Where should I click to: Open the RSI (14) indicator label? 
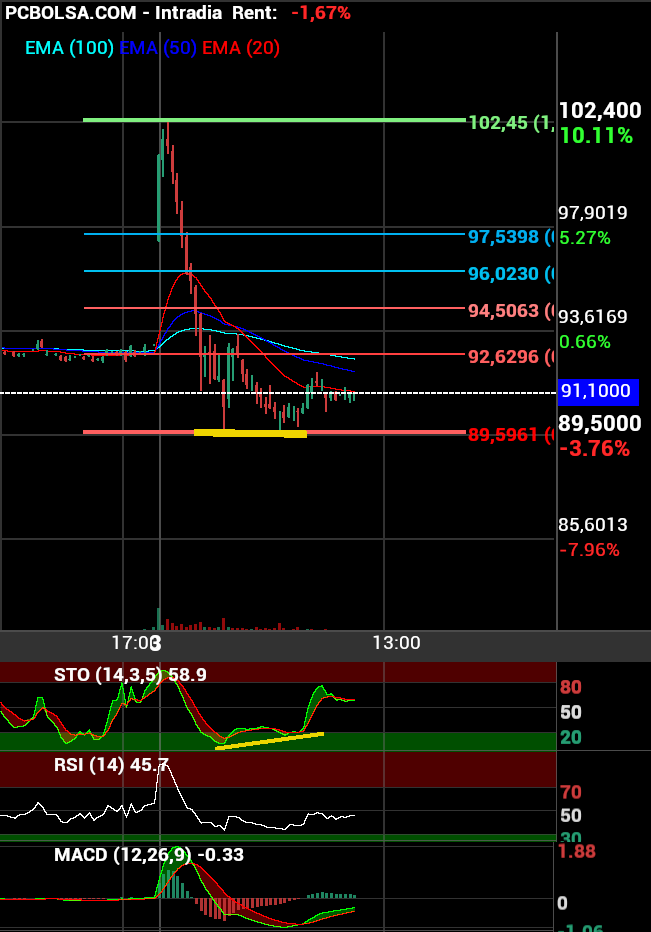[111, 765]
